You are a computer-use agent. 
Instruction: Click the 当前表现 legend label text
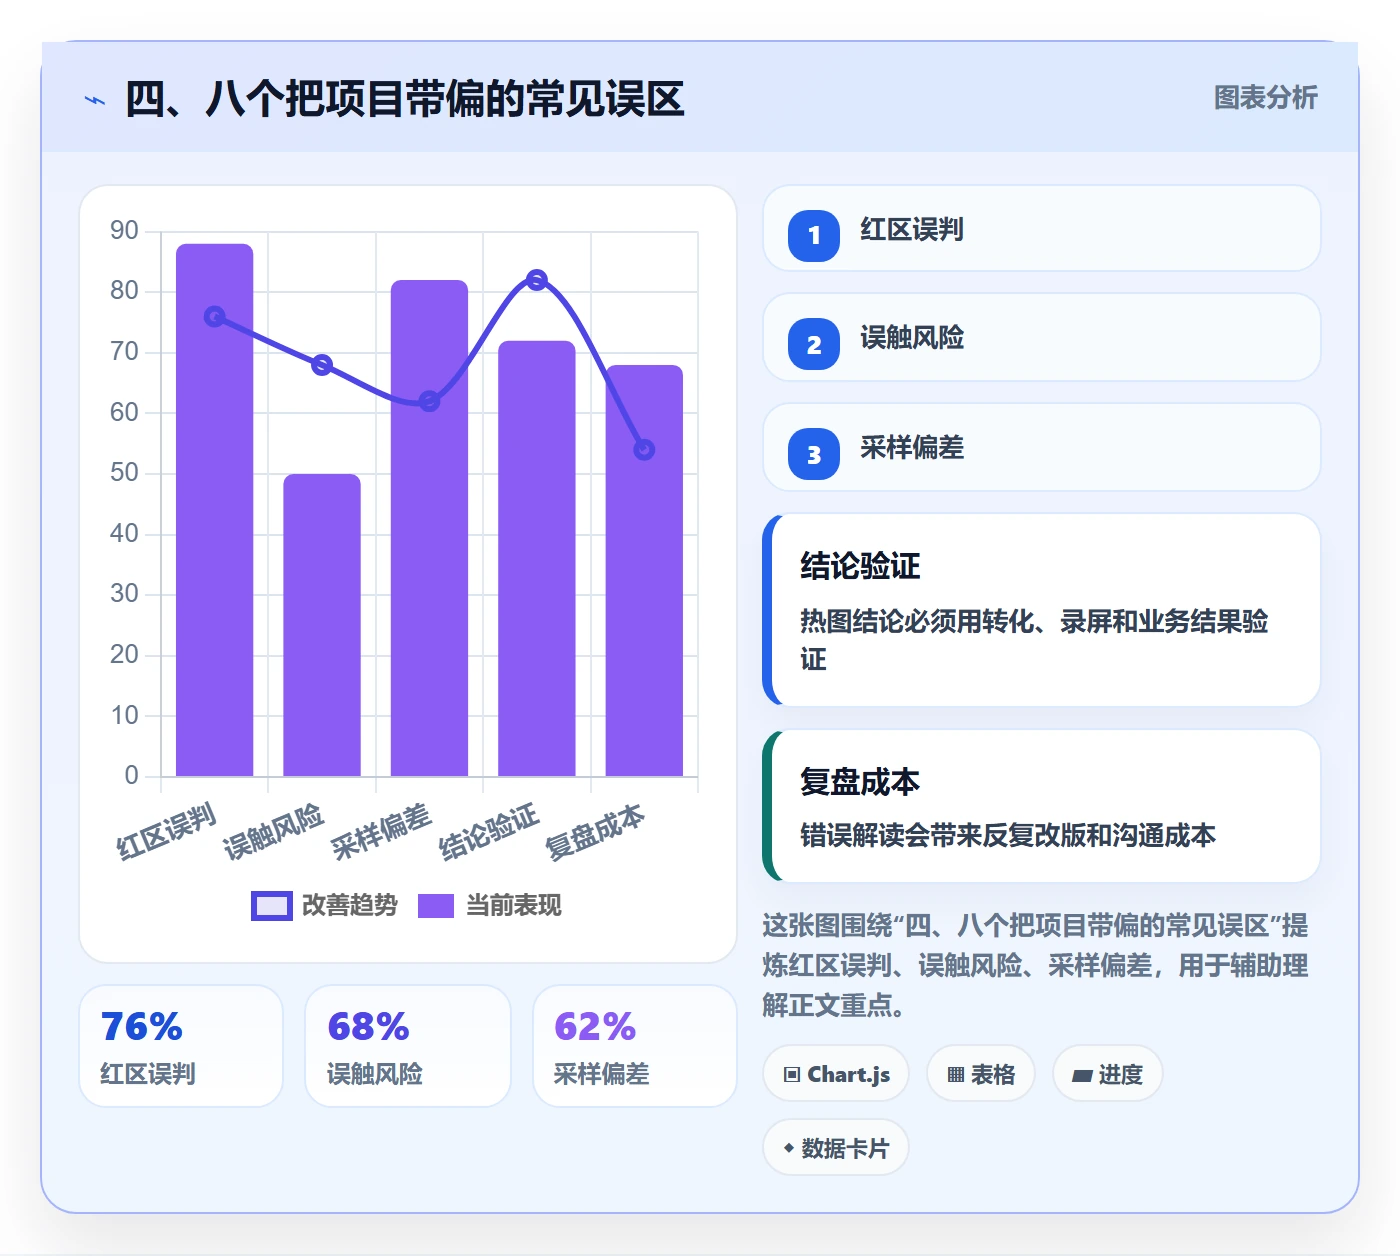(x=514, y=905)
